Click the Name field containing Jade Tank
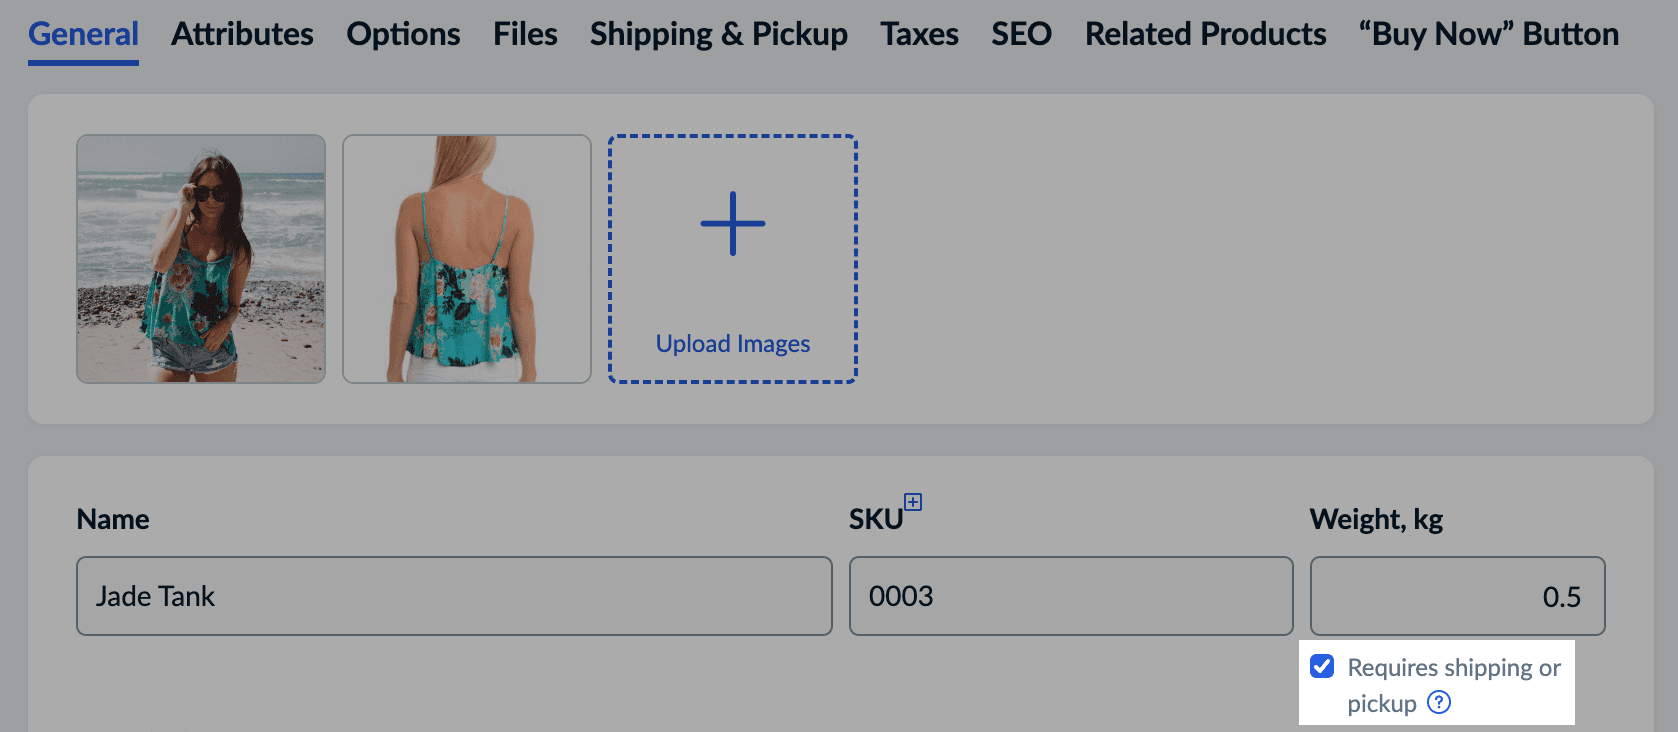This screenshot has width=1678, height=732. (454, 596)
